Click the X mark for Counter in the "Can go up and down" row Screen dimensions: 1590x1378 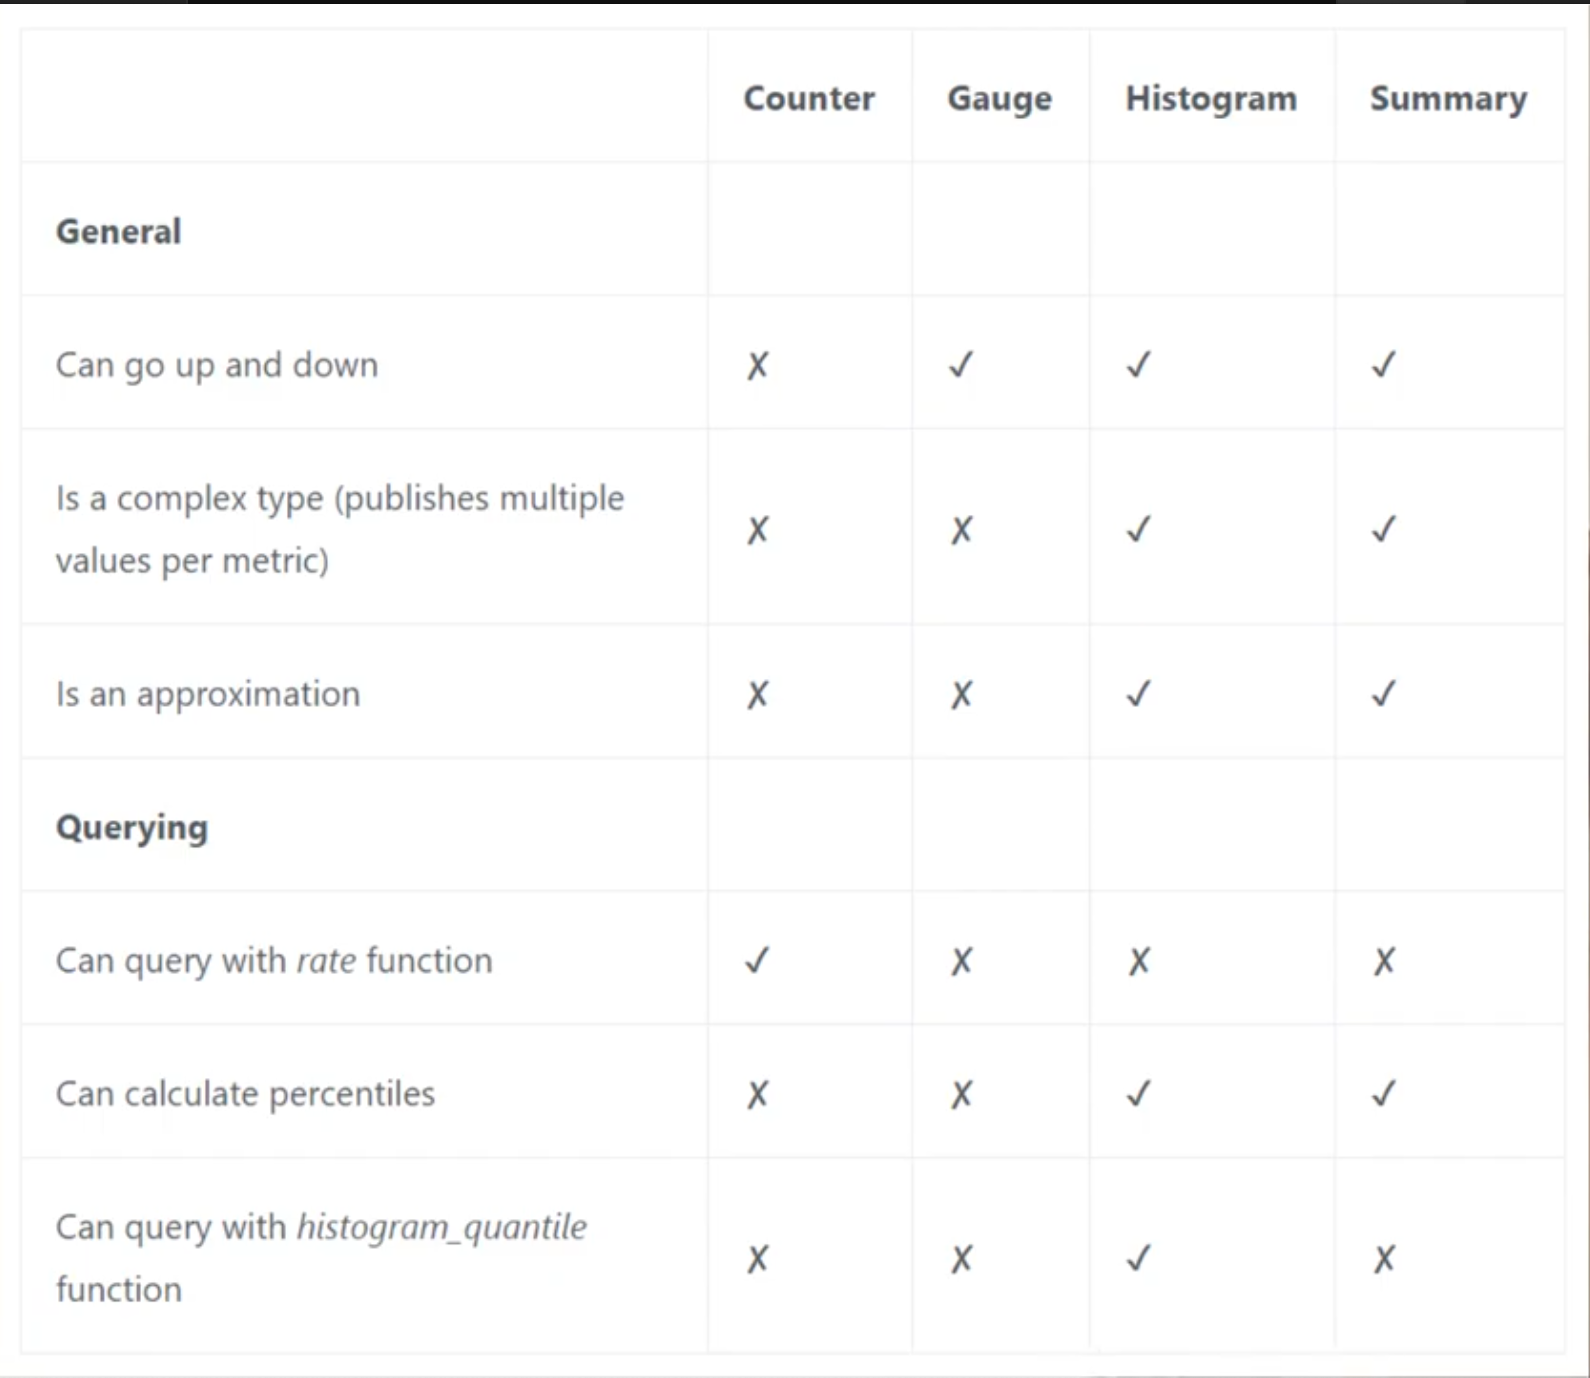(758, 365)
